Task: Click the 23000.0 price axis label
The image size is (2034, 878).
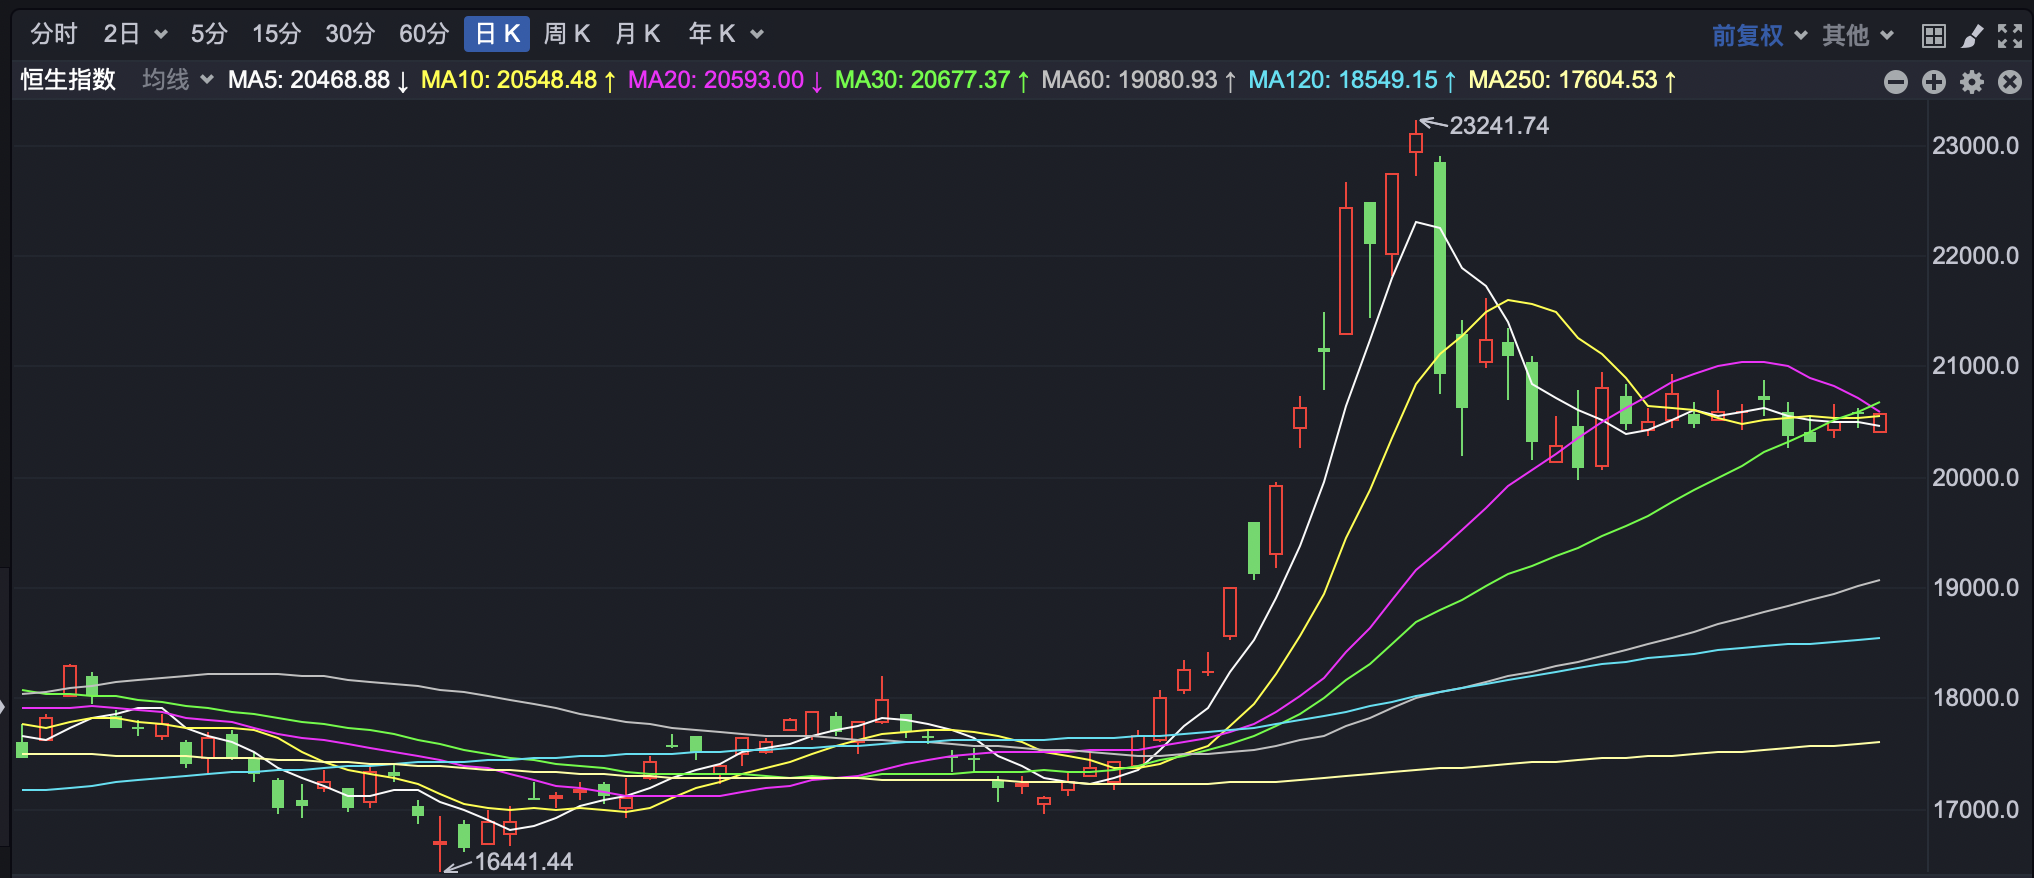Action: (x=1975, y=146)
